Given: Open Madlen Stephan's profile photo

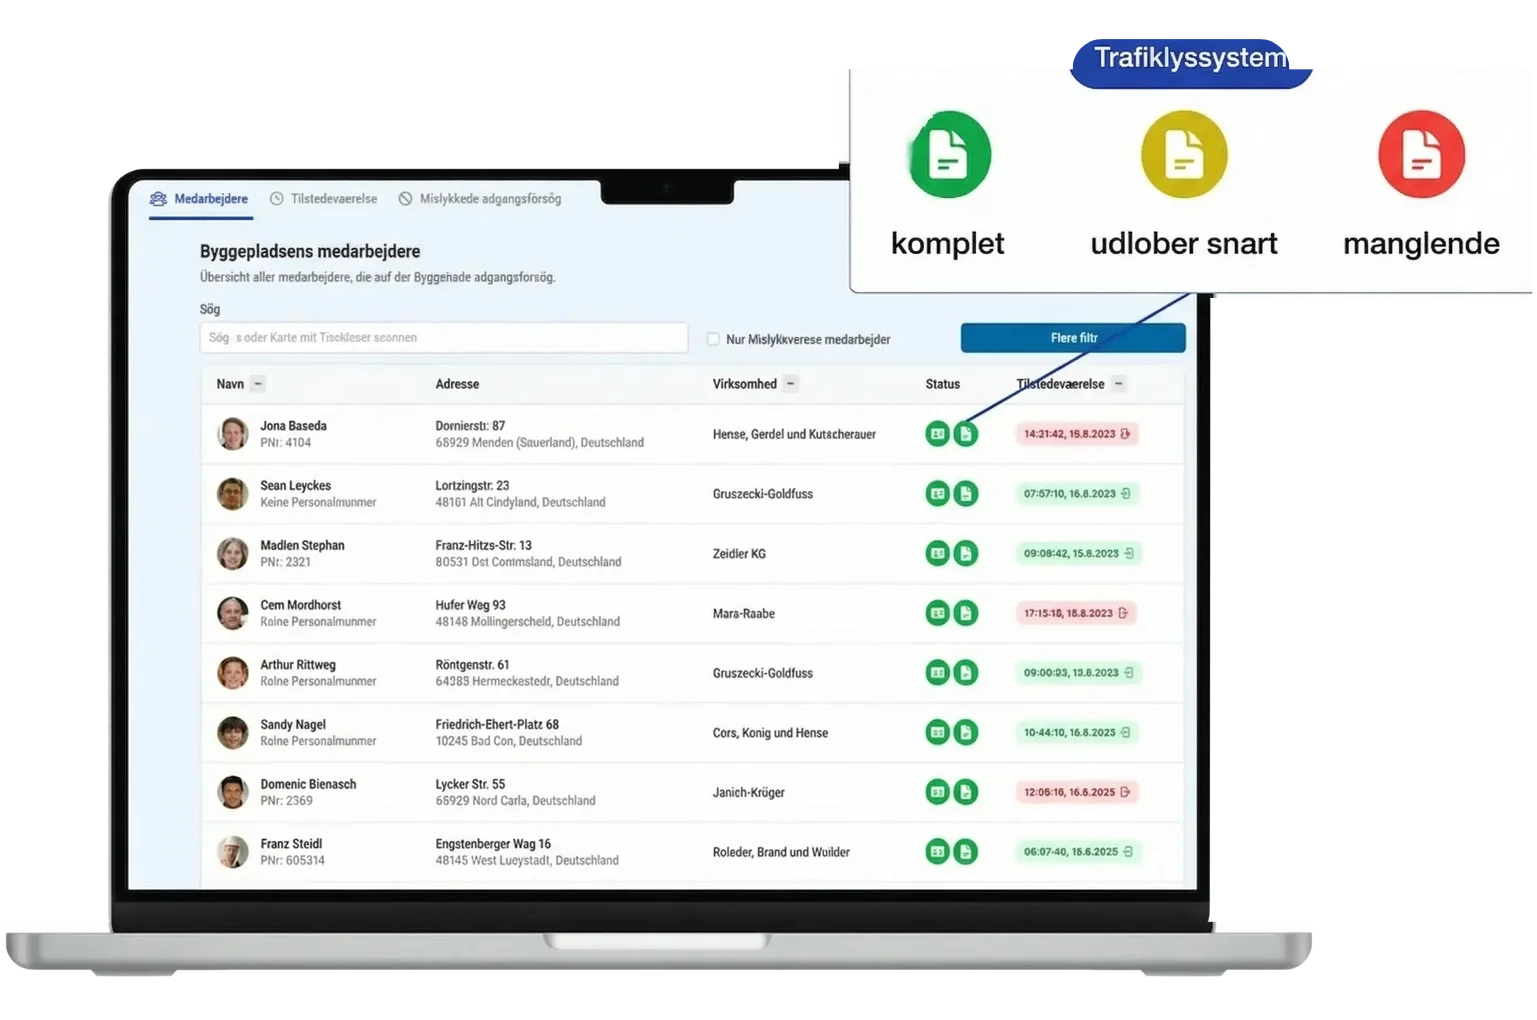Looking at the screenshot, I should 233,553.
